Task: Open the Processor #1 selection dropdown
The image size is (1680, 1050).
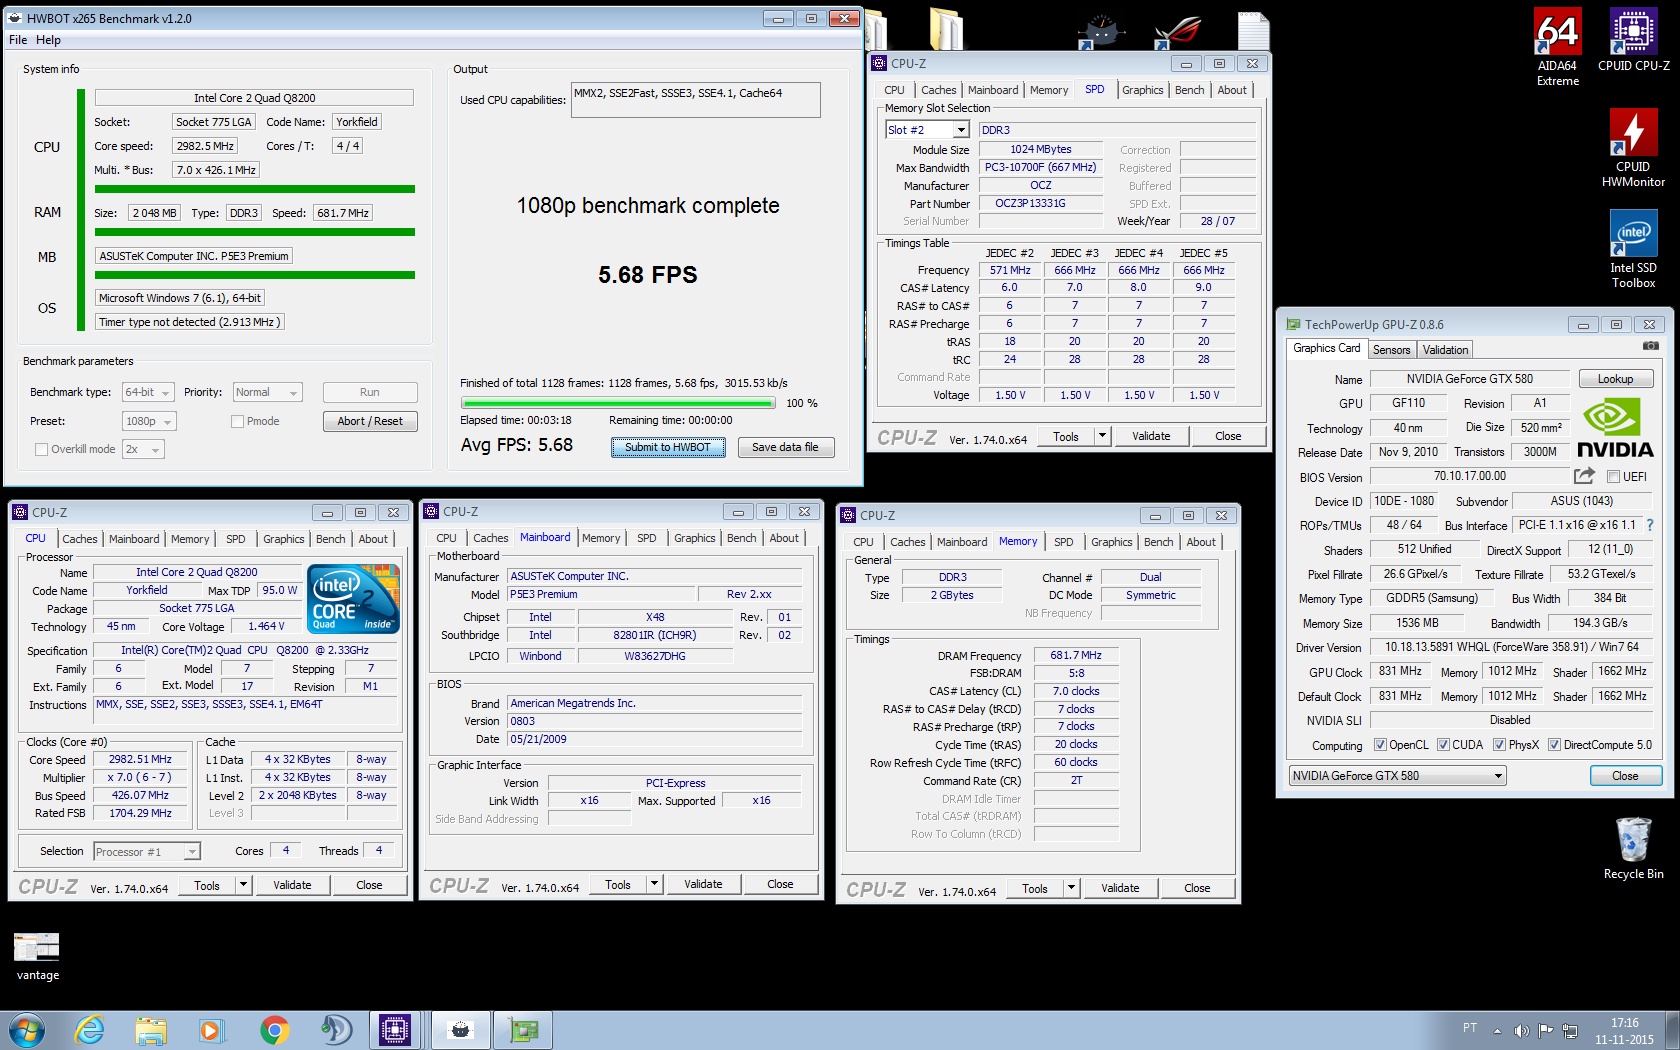Action: (x=147, y=852)
